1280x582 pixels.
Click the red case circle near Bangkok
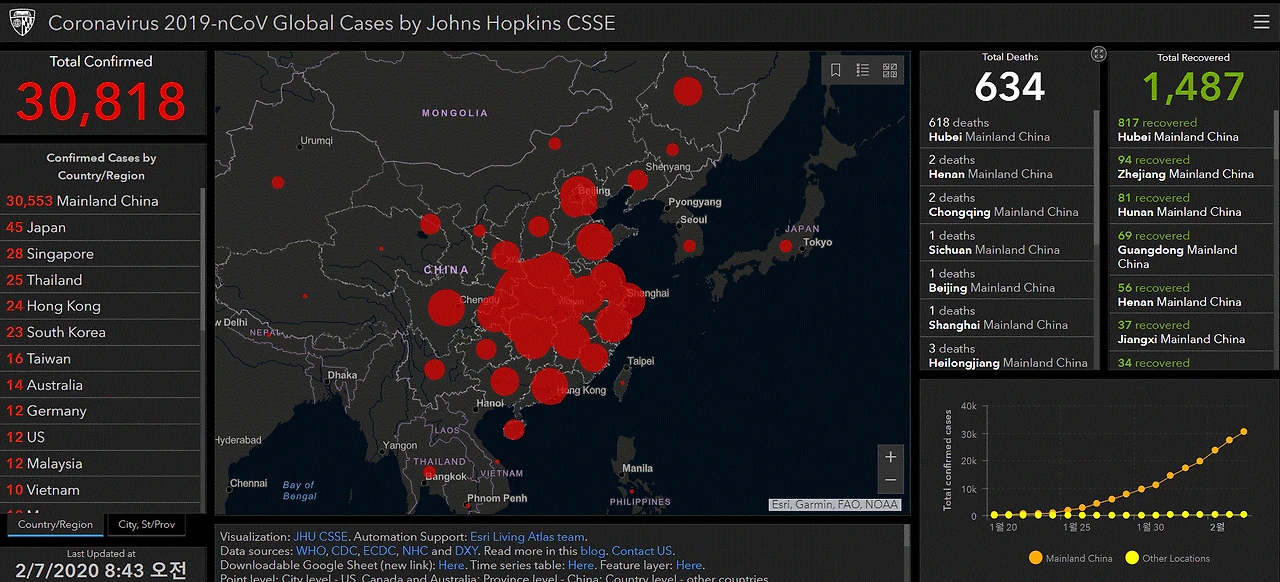pos(429,472)
